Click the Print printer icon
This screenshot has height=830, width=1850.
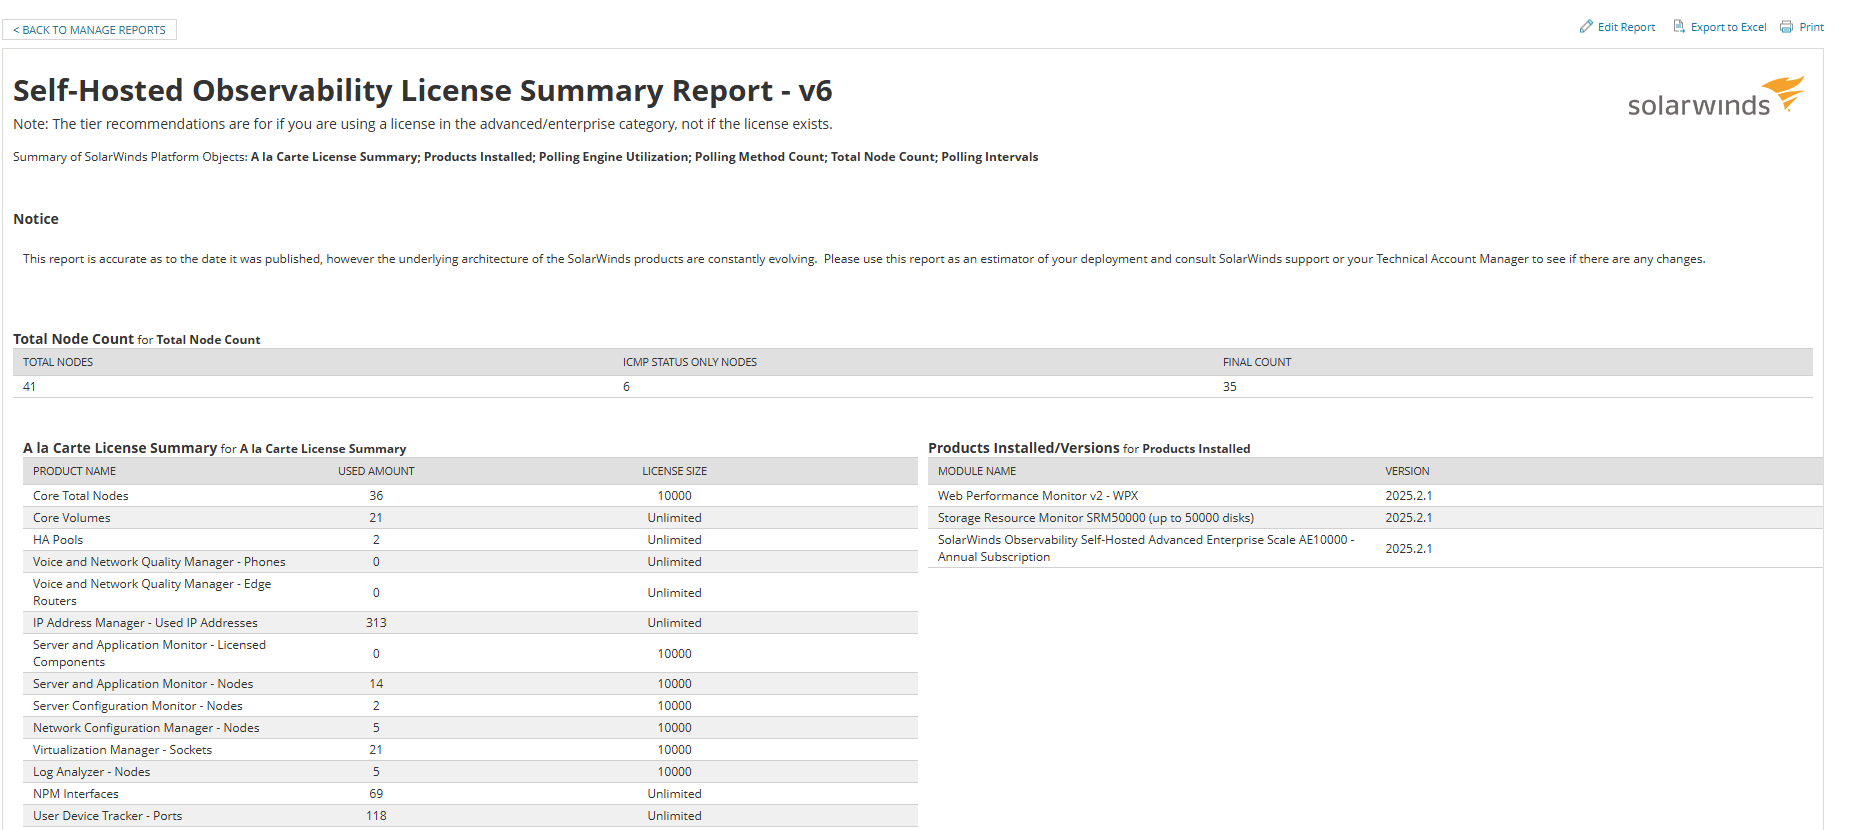(x=1786, y=26)
